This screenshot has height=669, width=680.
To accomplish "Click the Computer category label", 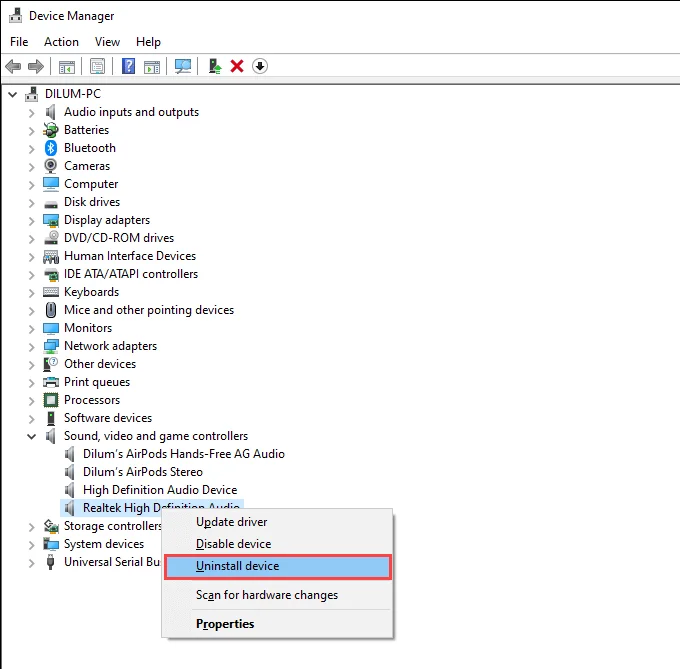I will 91,184.
